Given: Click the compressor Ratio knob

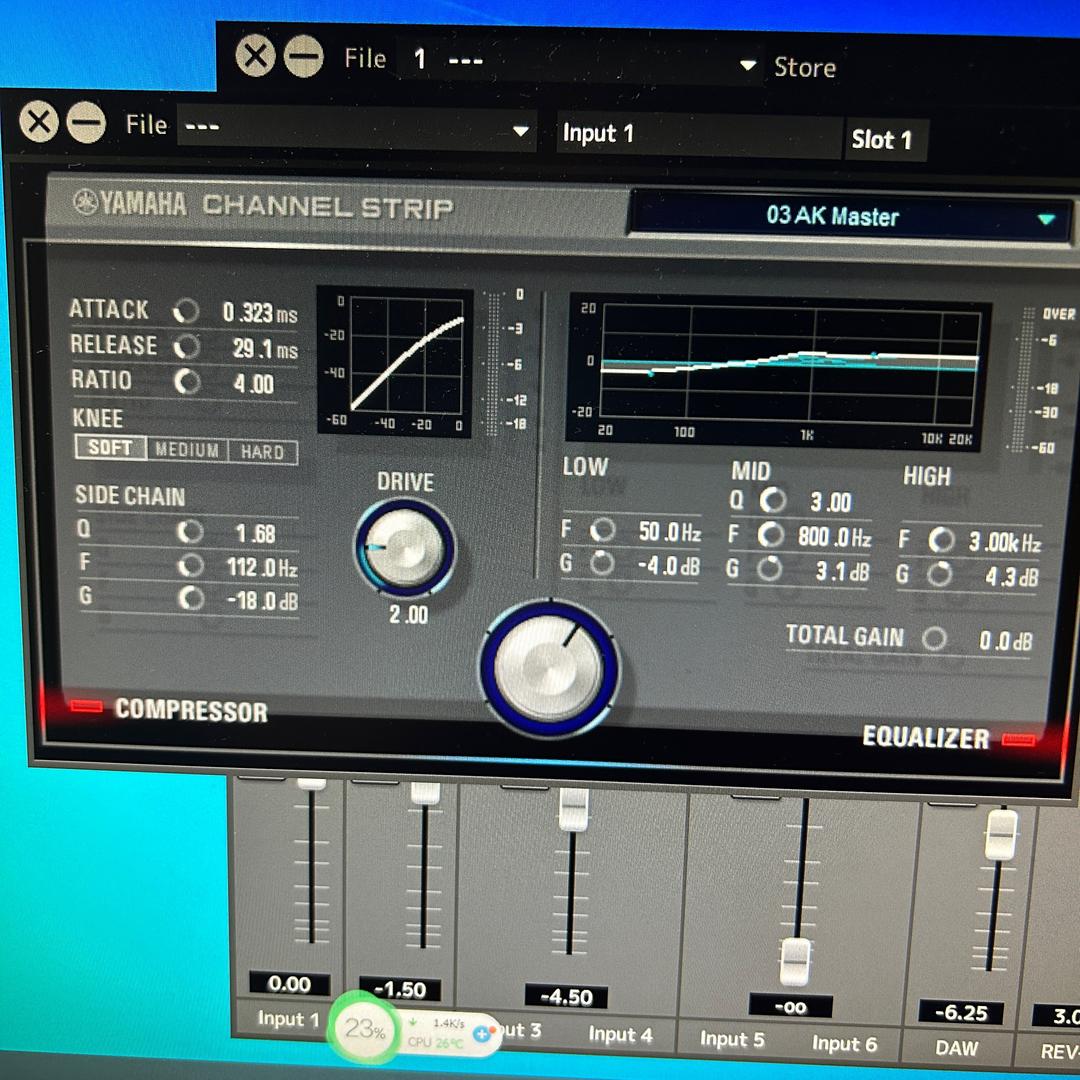Looking at the screenshot, I should point(187,382).
